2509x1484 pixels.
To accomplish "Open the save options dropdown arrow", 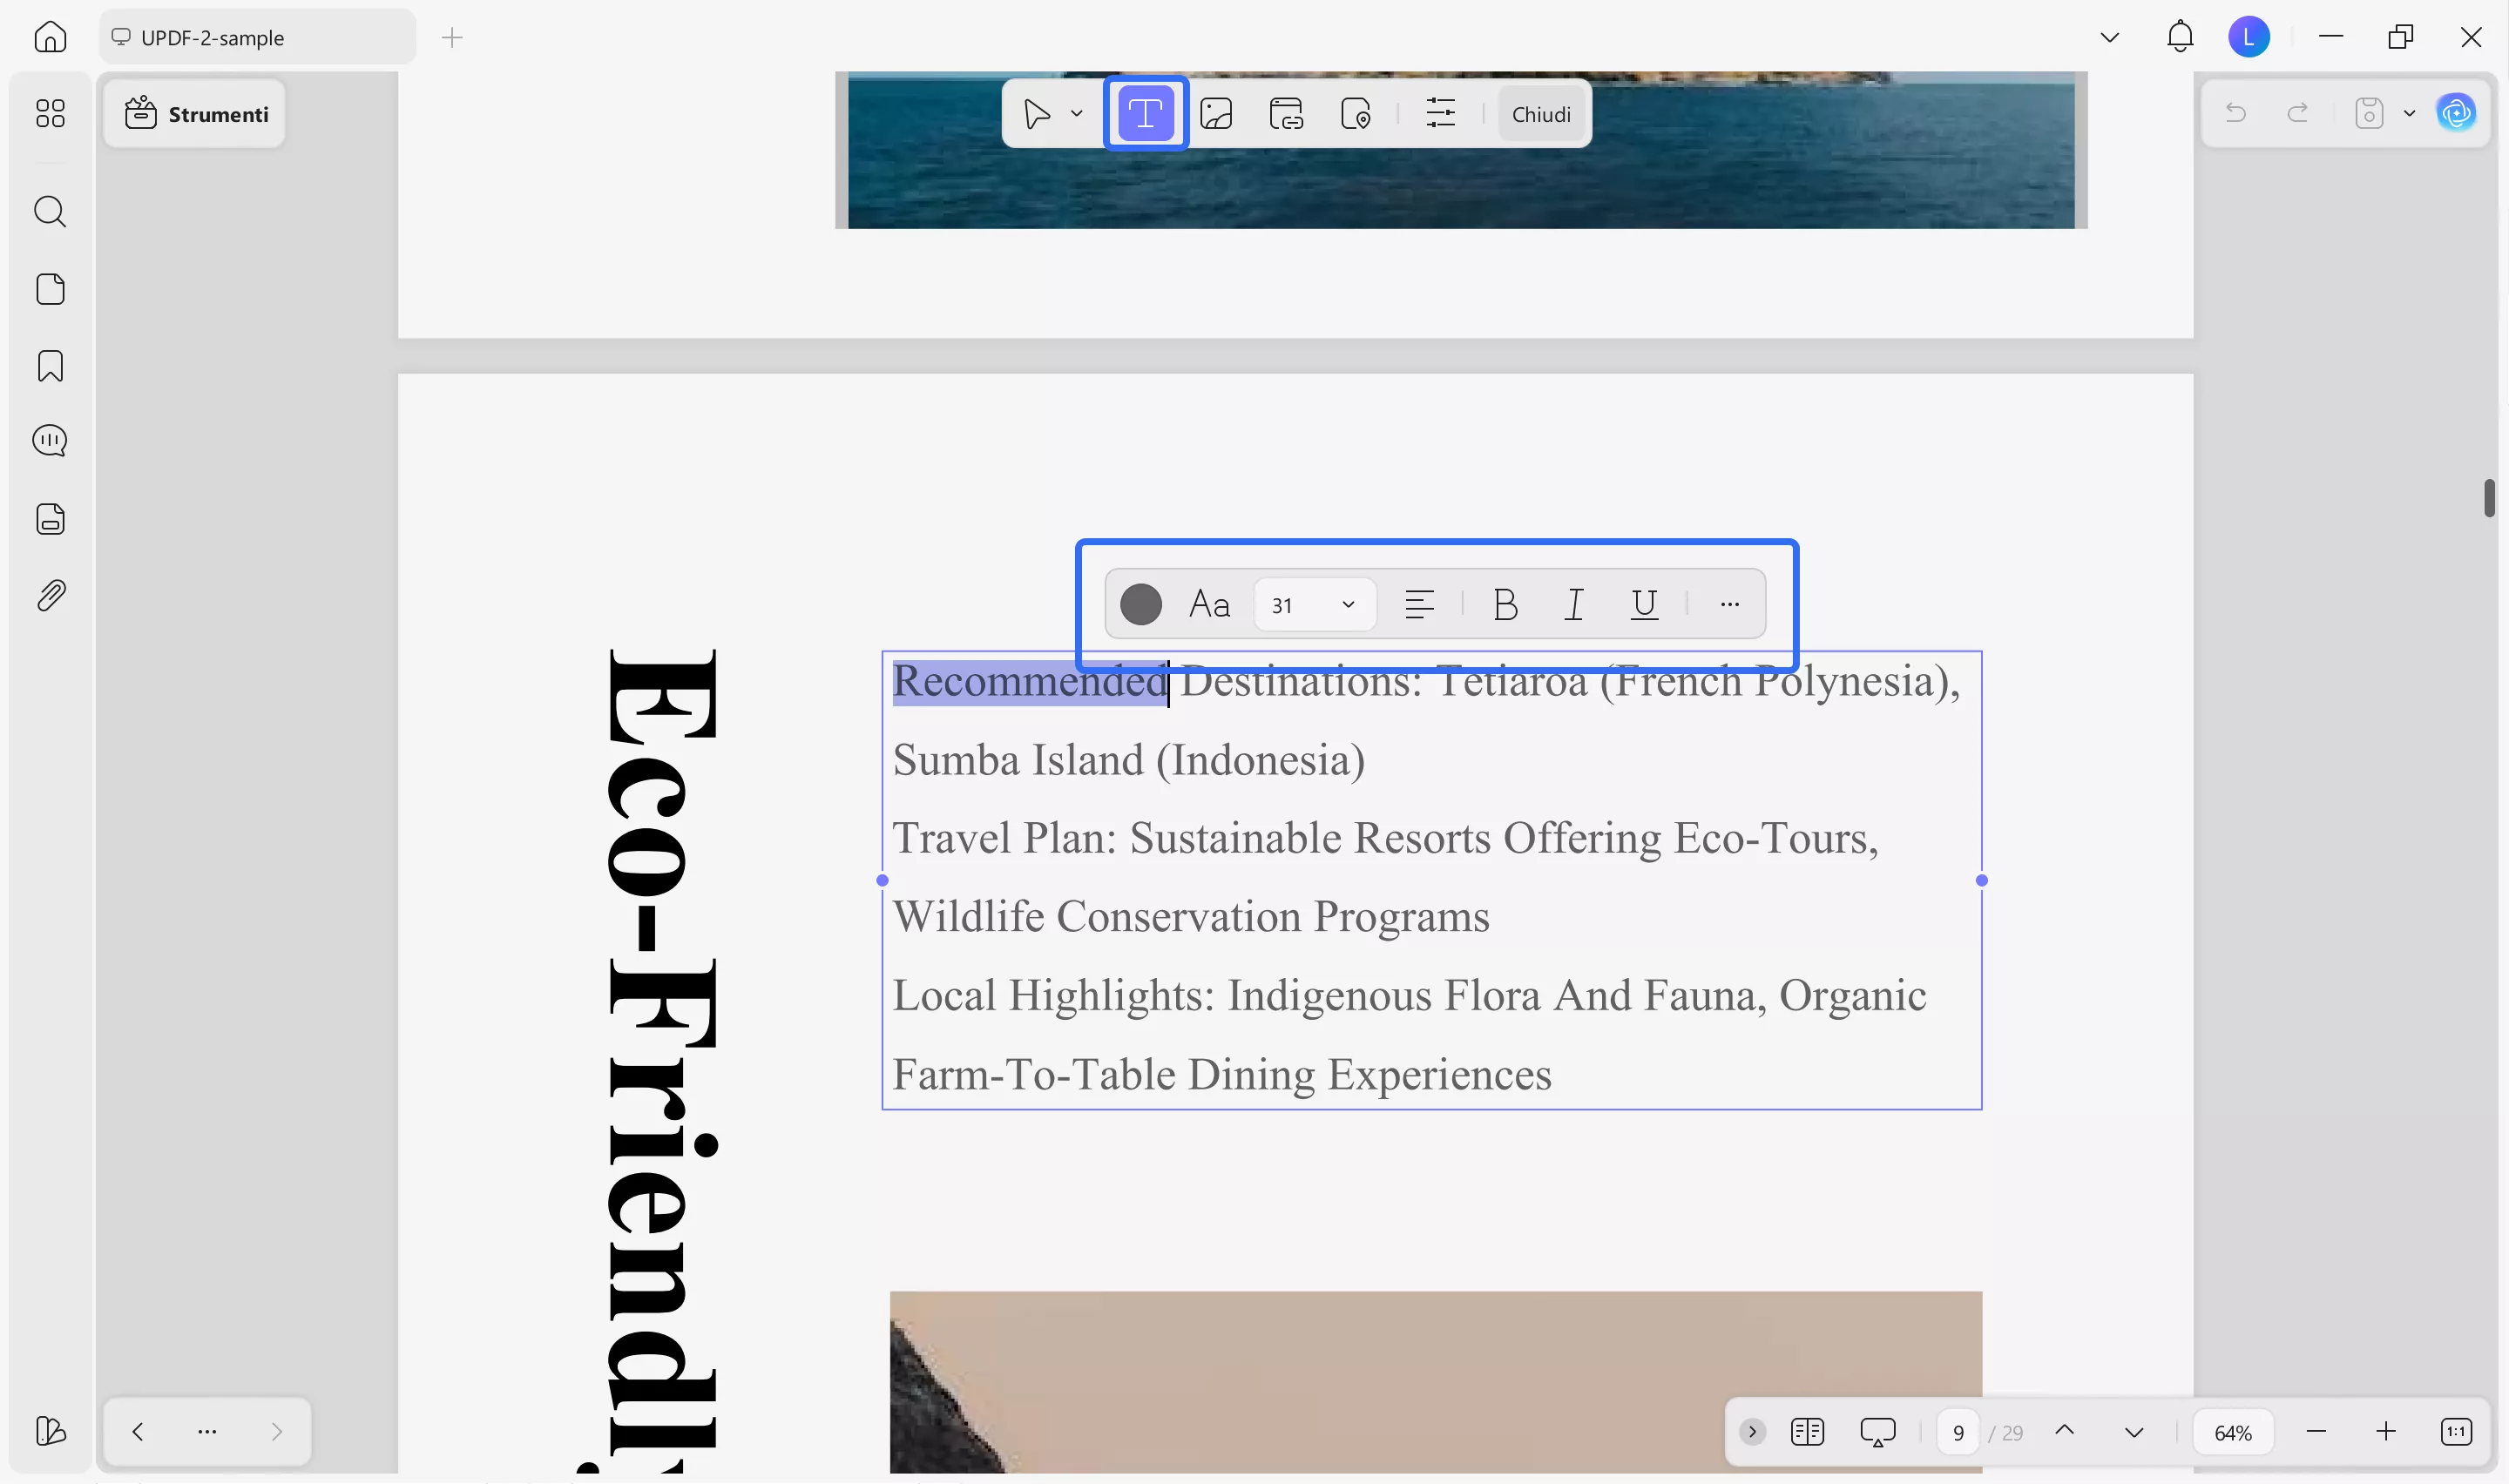I will [x=2409, y=113].
